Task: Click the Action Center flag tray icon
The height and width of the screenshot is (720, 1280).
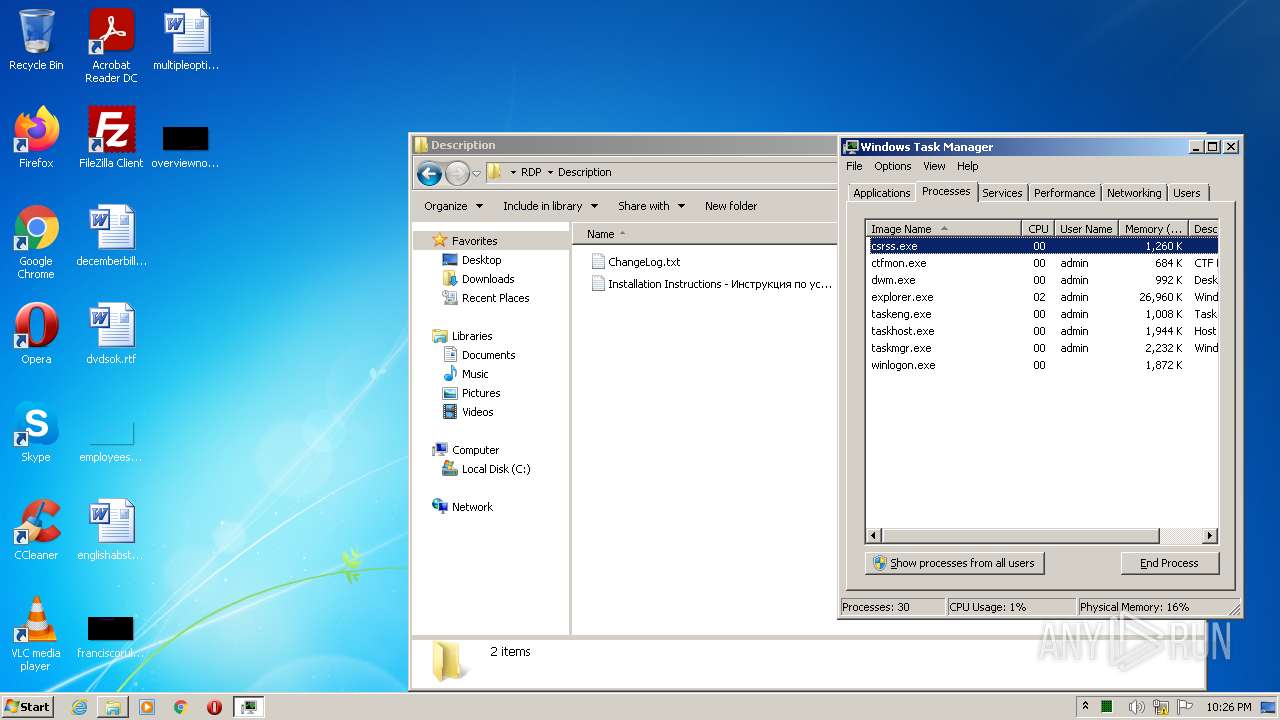Action: (x=1185, y=707)
